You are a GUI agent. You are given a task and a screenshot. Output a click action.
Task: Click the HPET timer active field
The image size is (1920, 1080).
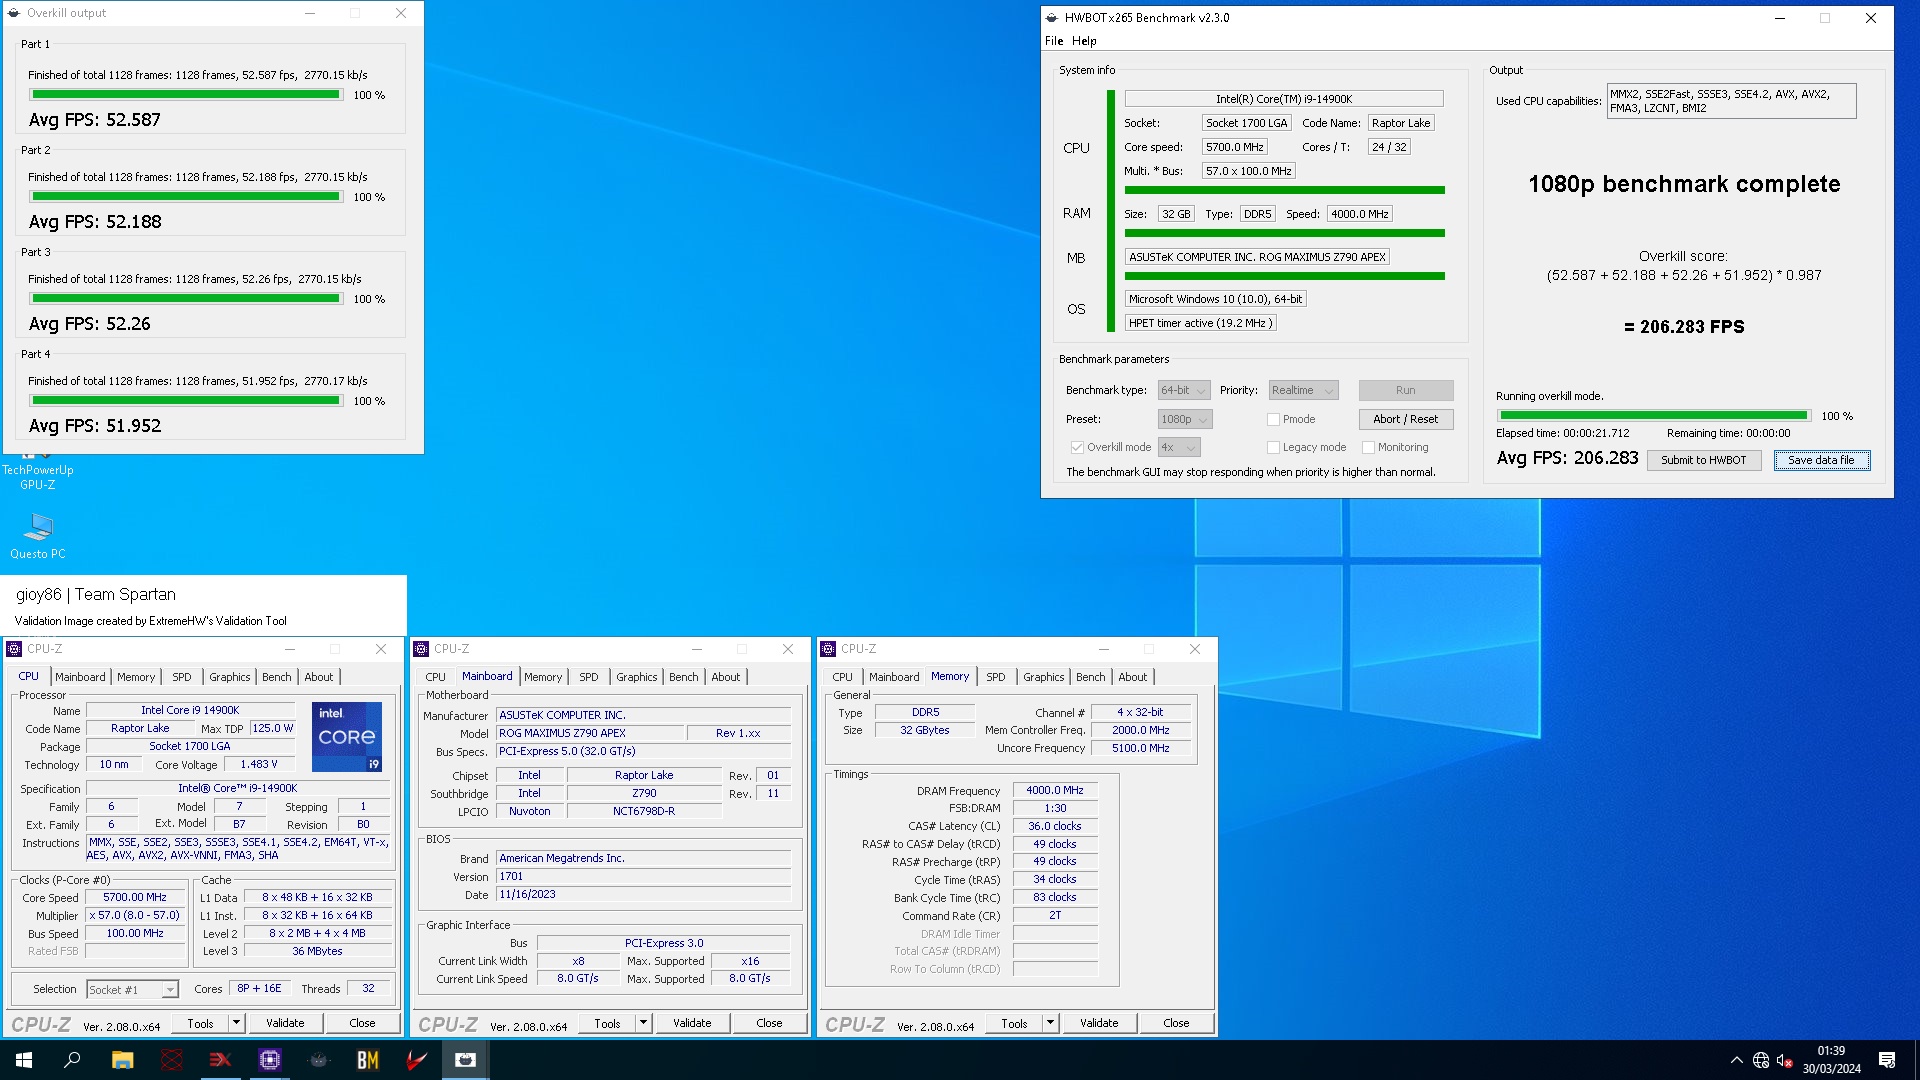tap(1200, 323)
